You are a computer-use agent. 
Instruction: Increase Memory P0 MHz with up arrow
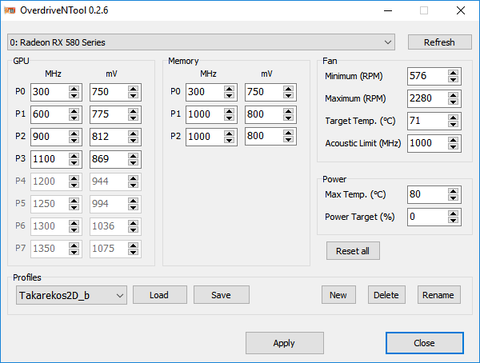[229, 89]
